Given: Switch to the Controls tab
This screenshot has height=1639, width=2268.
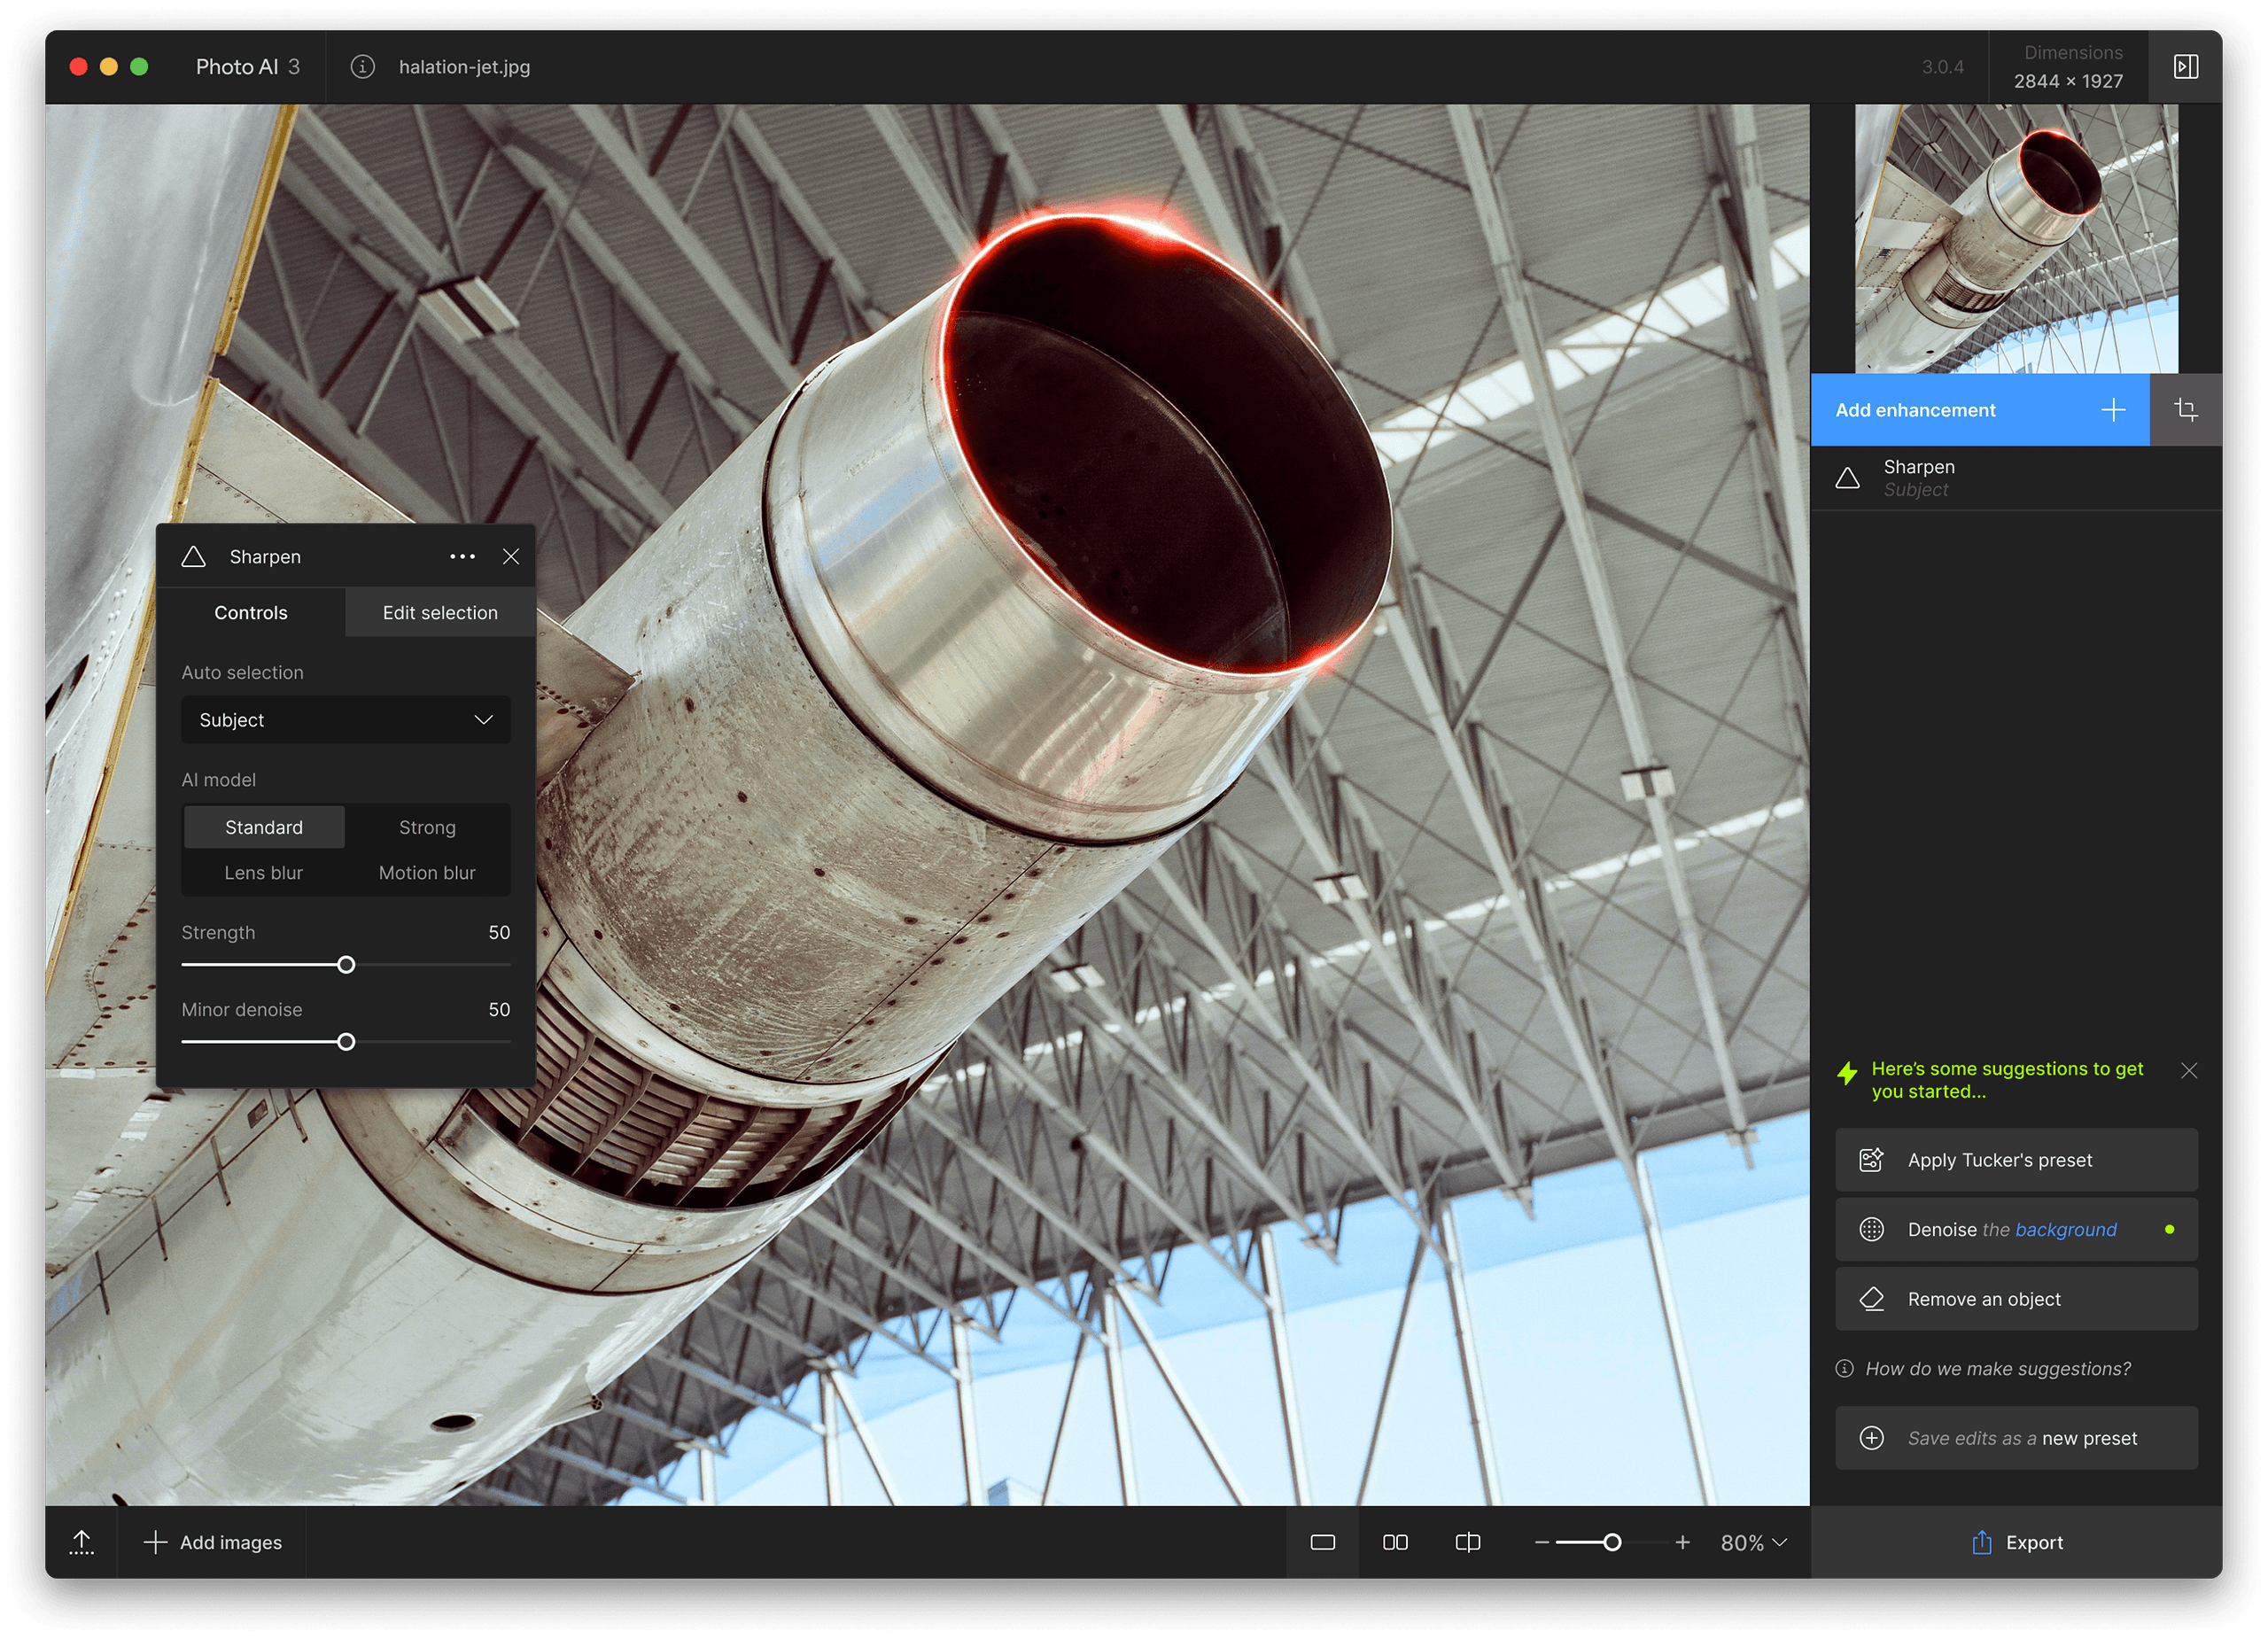Looking at the screenshot, I should (250, 612).
